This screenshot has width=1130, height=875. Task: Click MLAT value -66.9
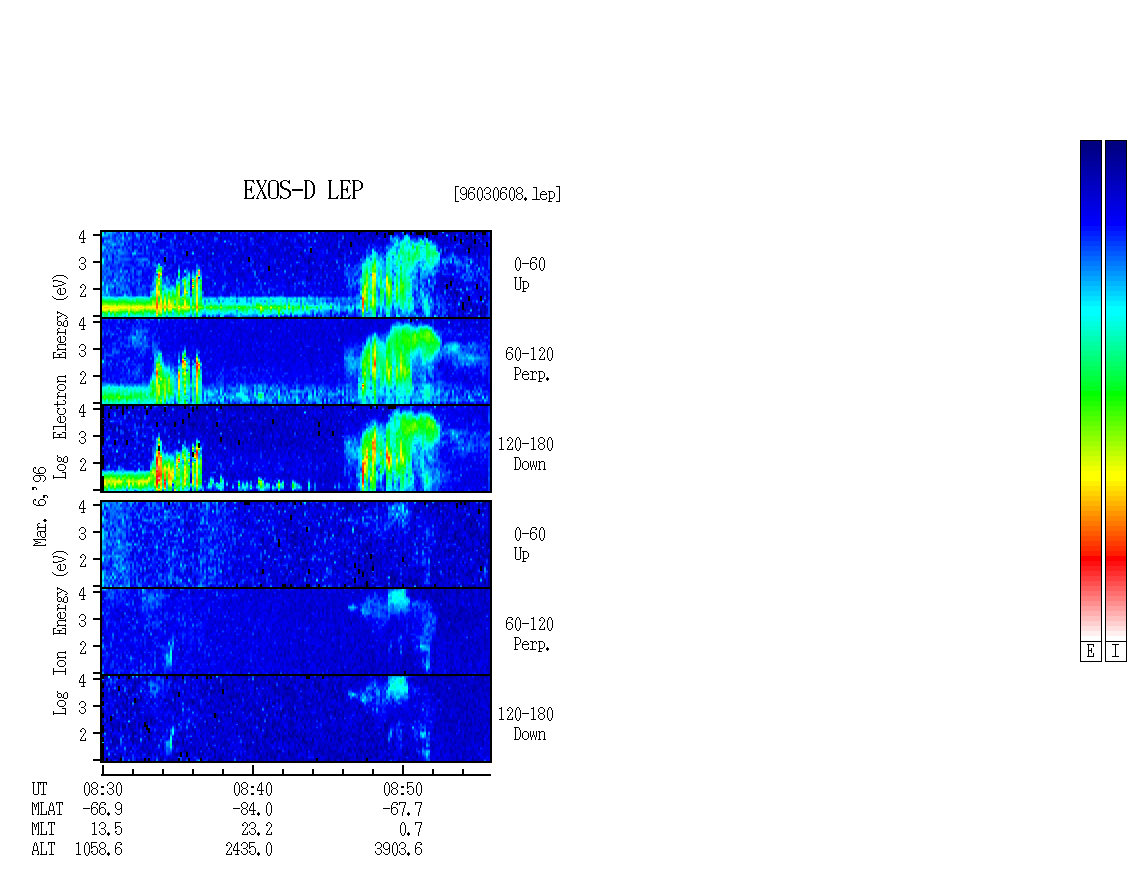102,809
